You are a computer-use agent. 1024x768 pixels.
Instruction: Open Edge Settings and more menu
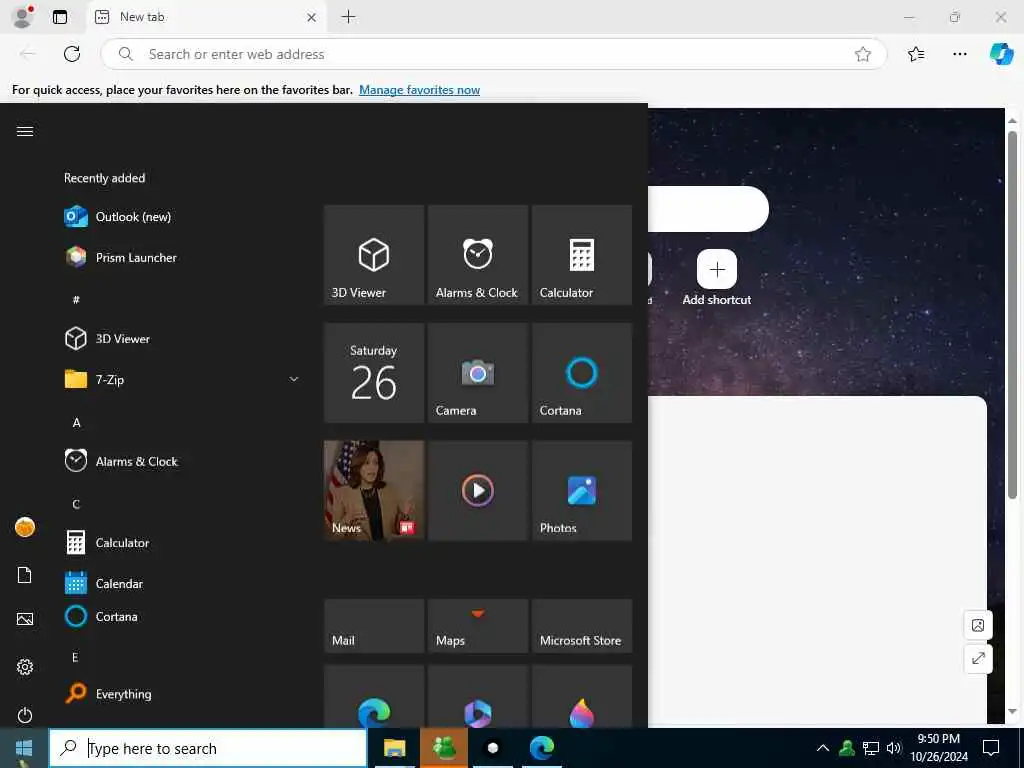[x=959, y=54]
